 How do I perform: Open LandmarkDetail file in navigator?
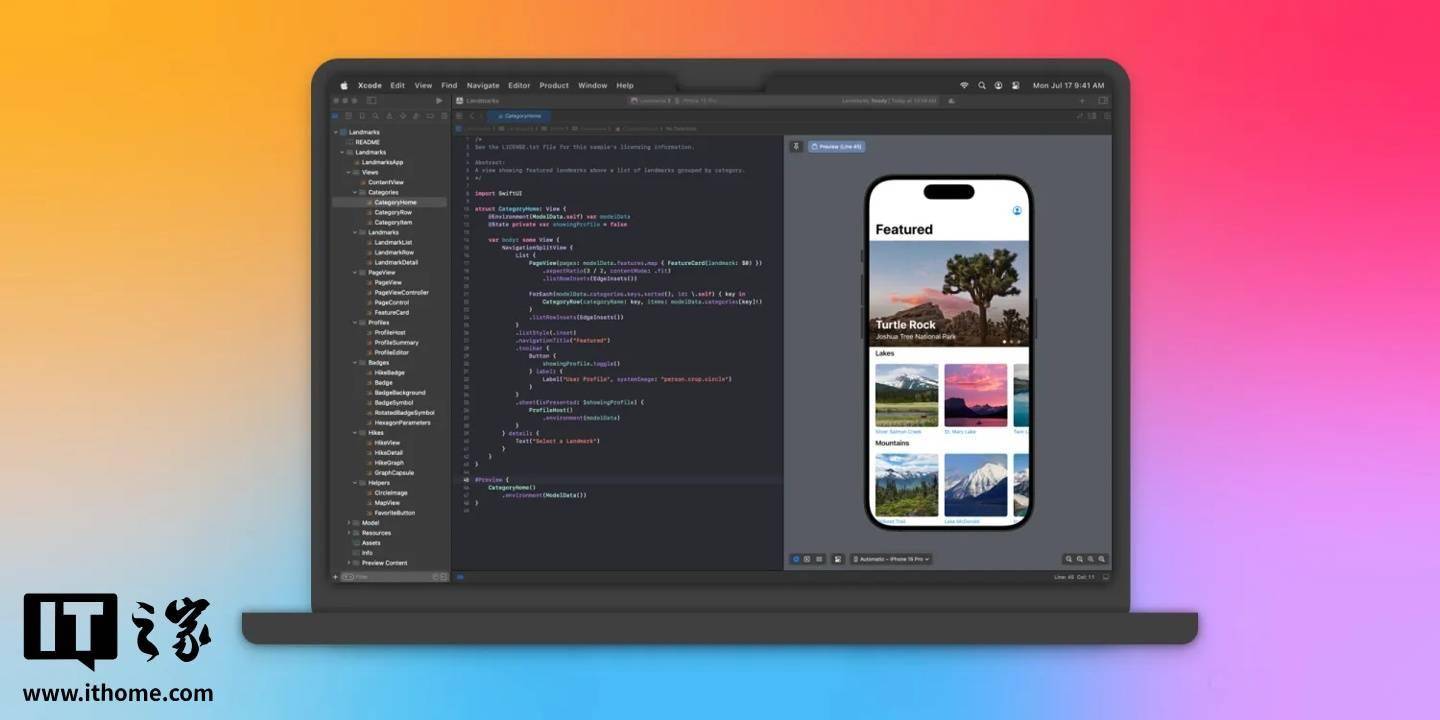tap(396, 262)
